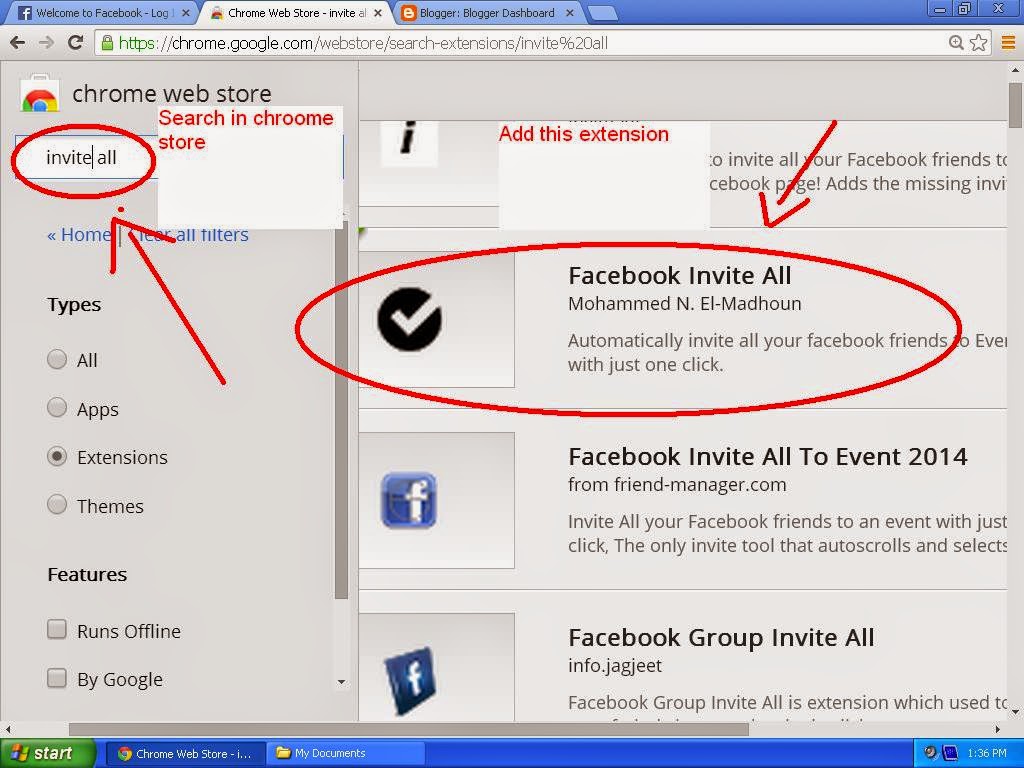This screenshot has width=1024, height=768.
Task: Open Facebook Invite All To Event 2014 title
Action: (x=767, y=456)
